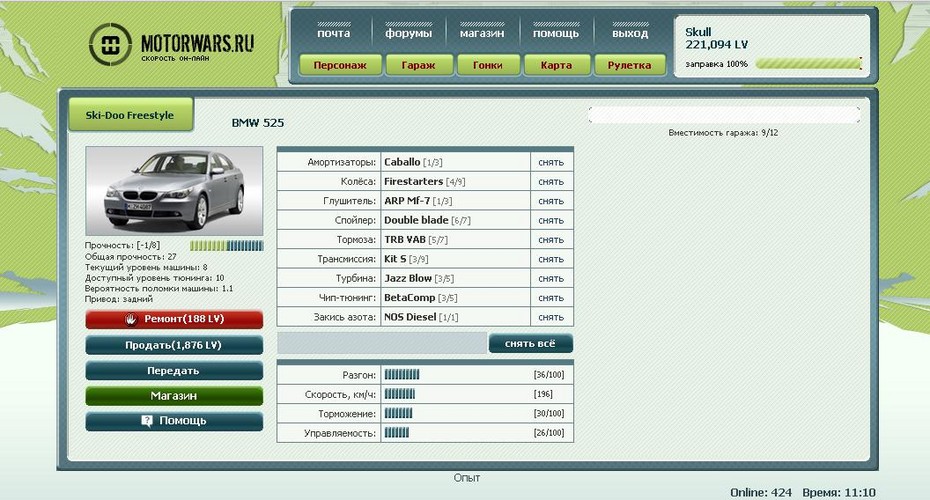Viewport: 930px width, 500px height.
Task: Click снять for TRB VAB brakes
Action: 551,240
